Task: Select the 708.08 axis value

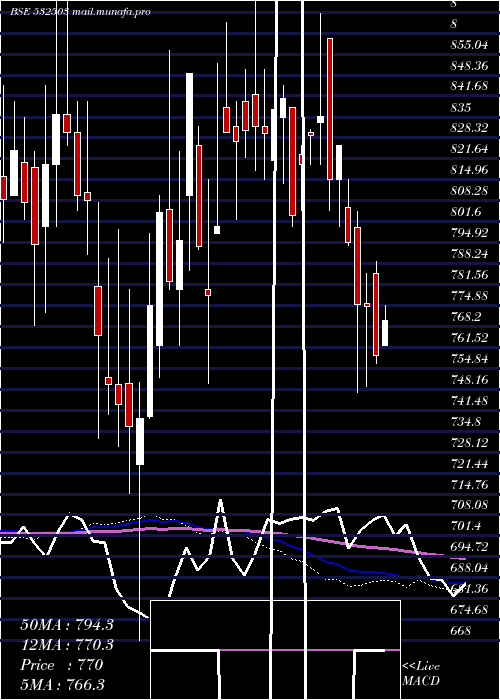Action: point(471,506)
